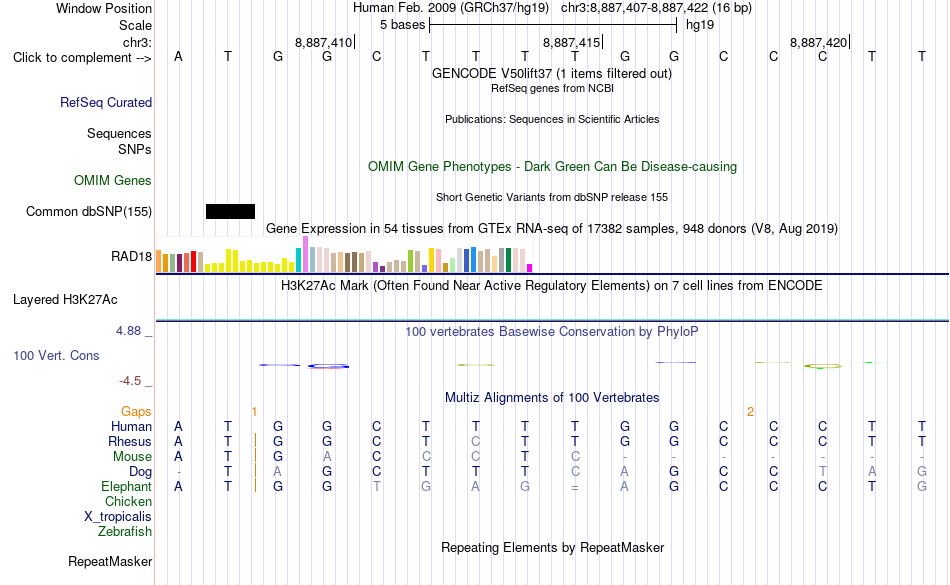Click the 8,887,415 position marker
The height and width of the screenshot is (585, 950).
571,42
